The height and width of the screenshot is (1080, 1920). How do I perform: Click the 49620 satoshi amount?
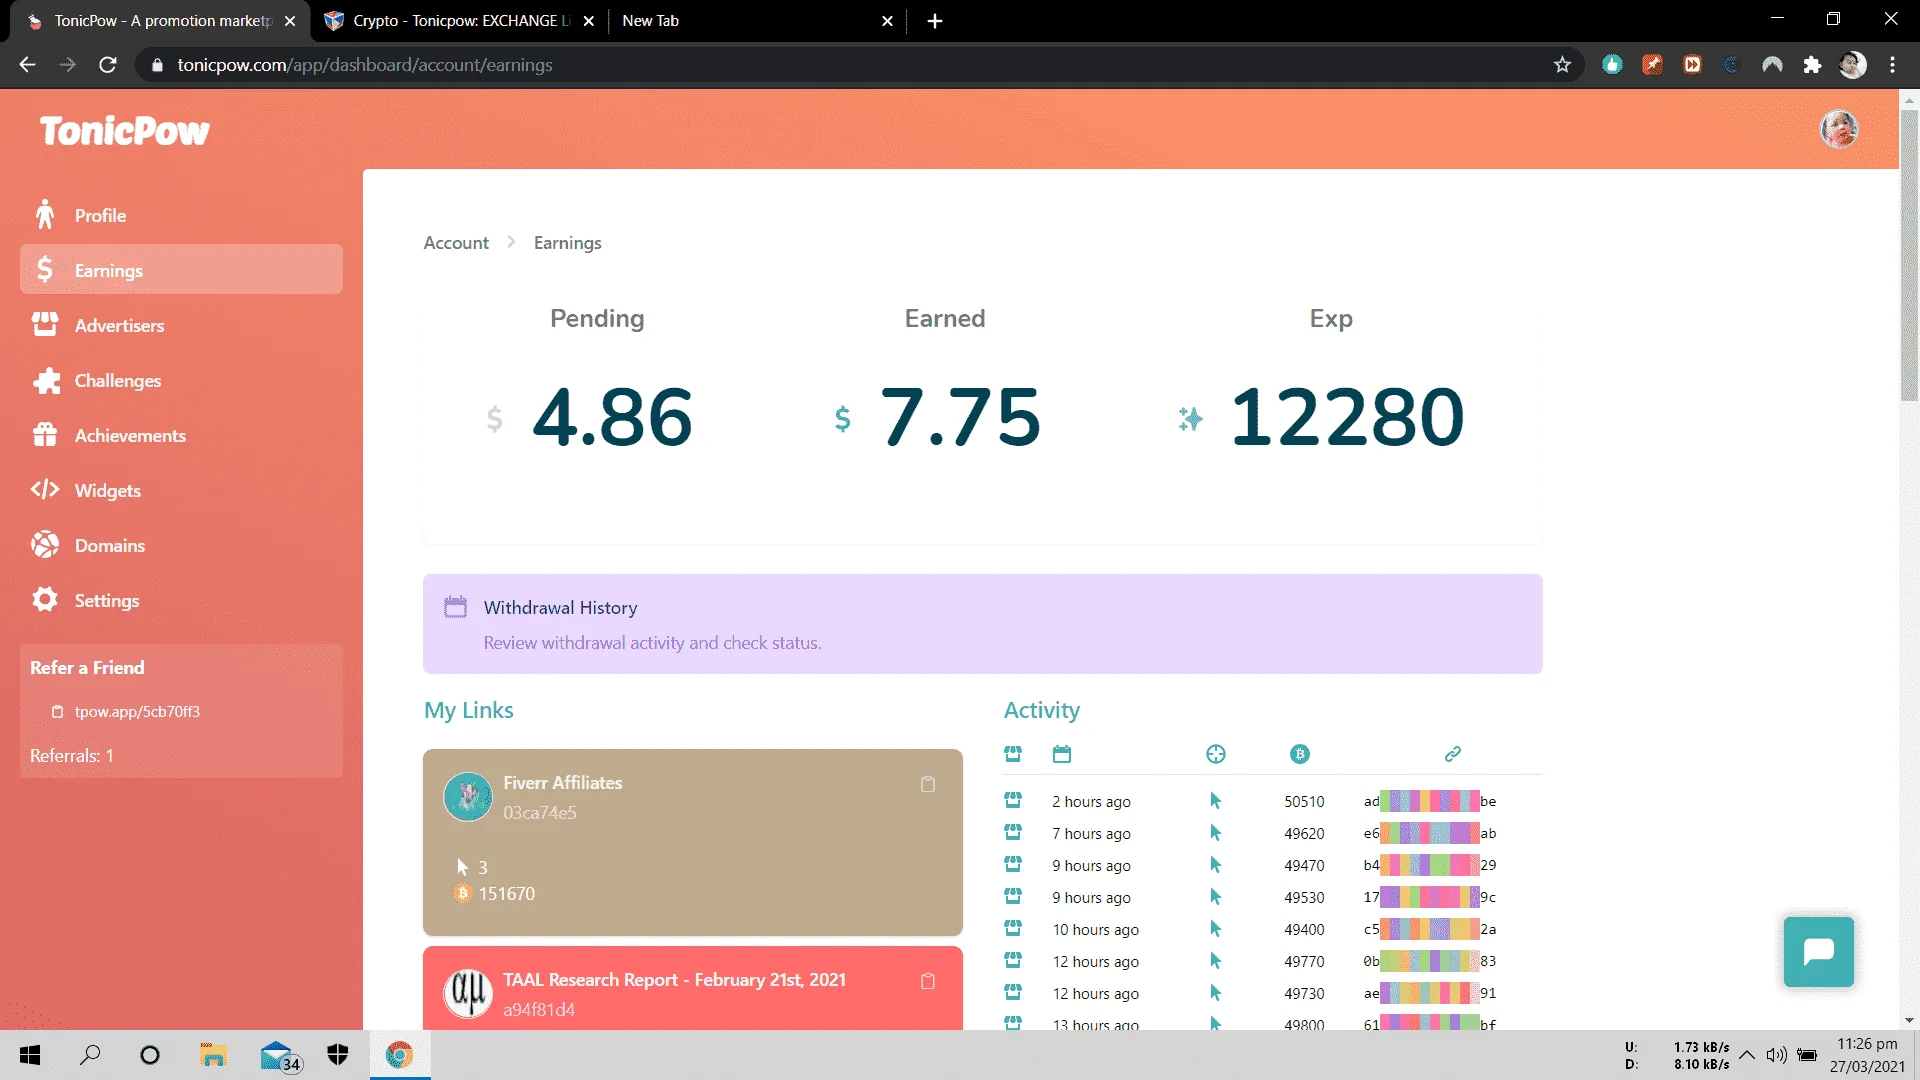point(1304,833)
